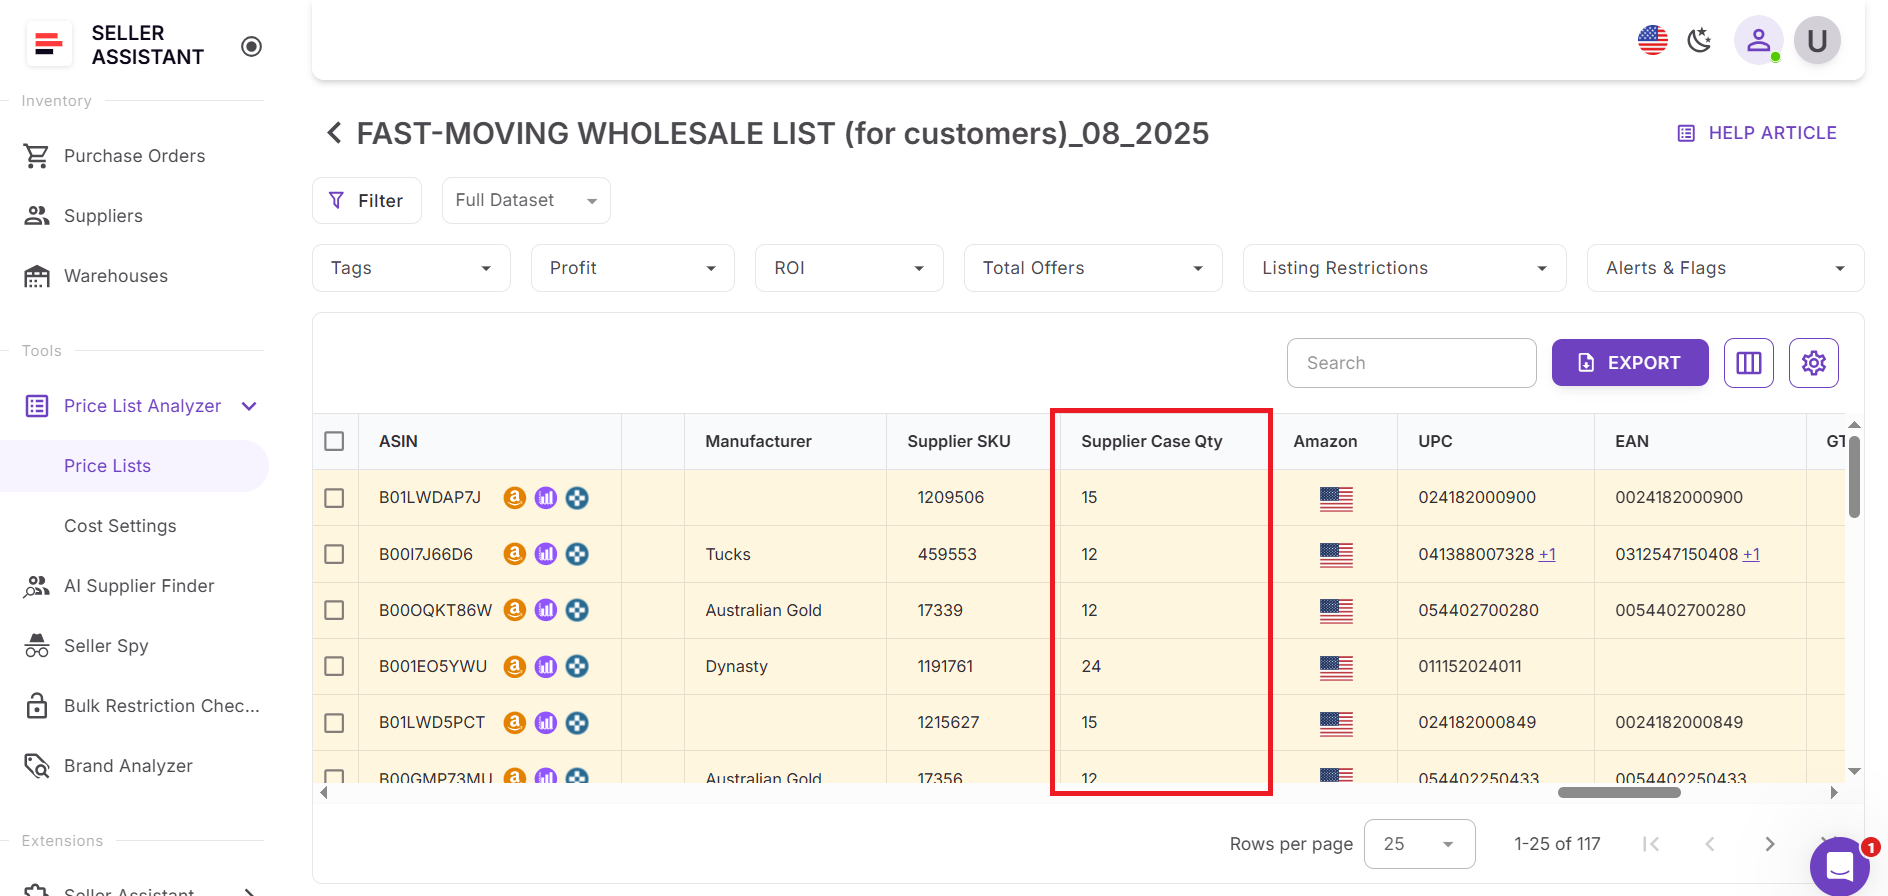Image resolution: width=1888 pixels, height=896 pixels.
Task: Click the column layout icon beside Export
Action: (1748, 363)
